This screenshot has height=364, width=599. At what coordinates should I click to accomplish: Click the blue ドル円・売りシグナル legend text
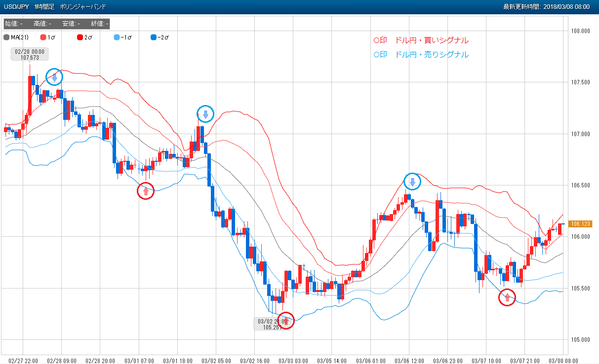coord(432,55)
